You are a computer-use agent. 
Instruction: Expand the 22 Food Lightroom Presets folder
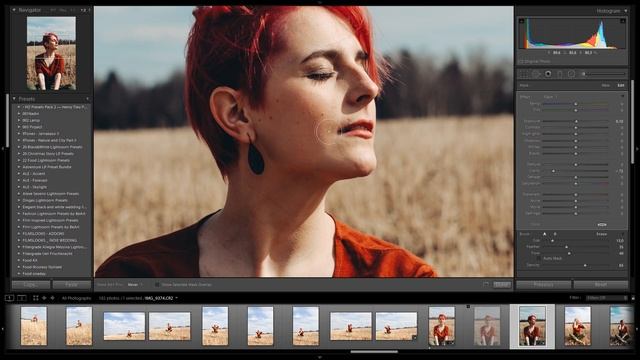point(19,160)
